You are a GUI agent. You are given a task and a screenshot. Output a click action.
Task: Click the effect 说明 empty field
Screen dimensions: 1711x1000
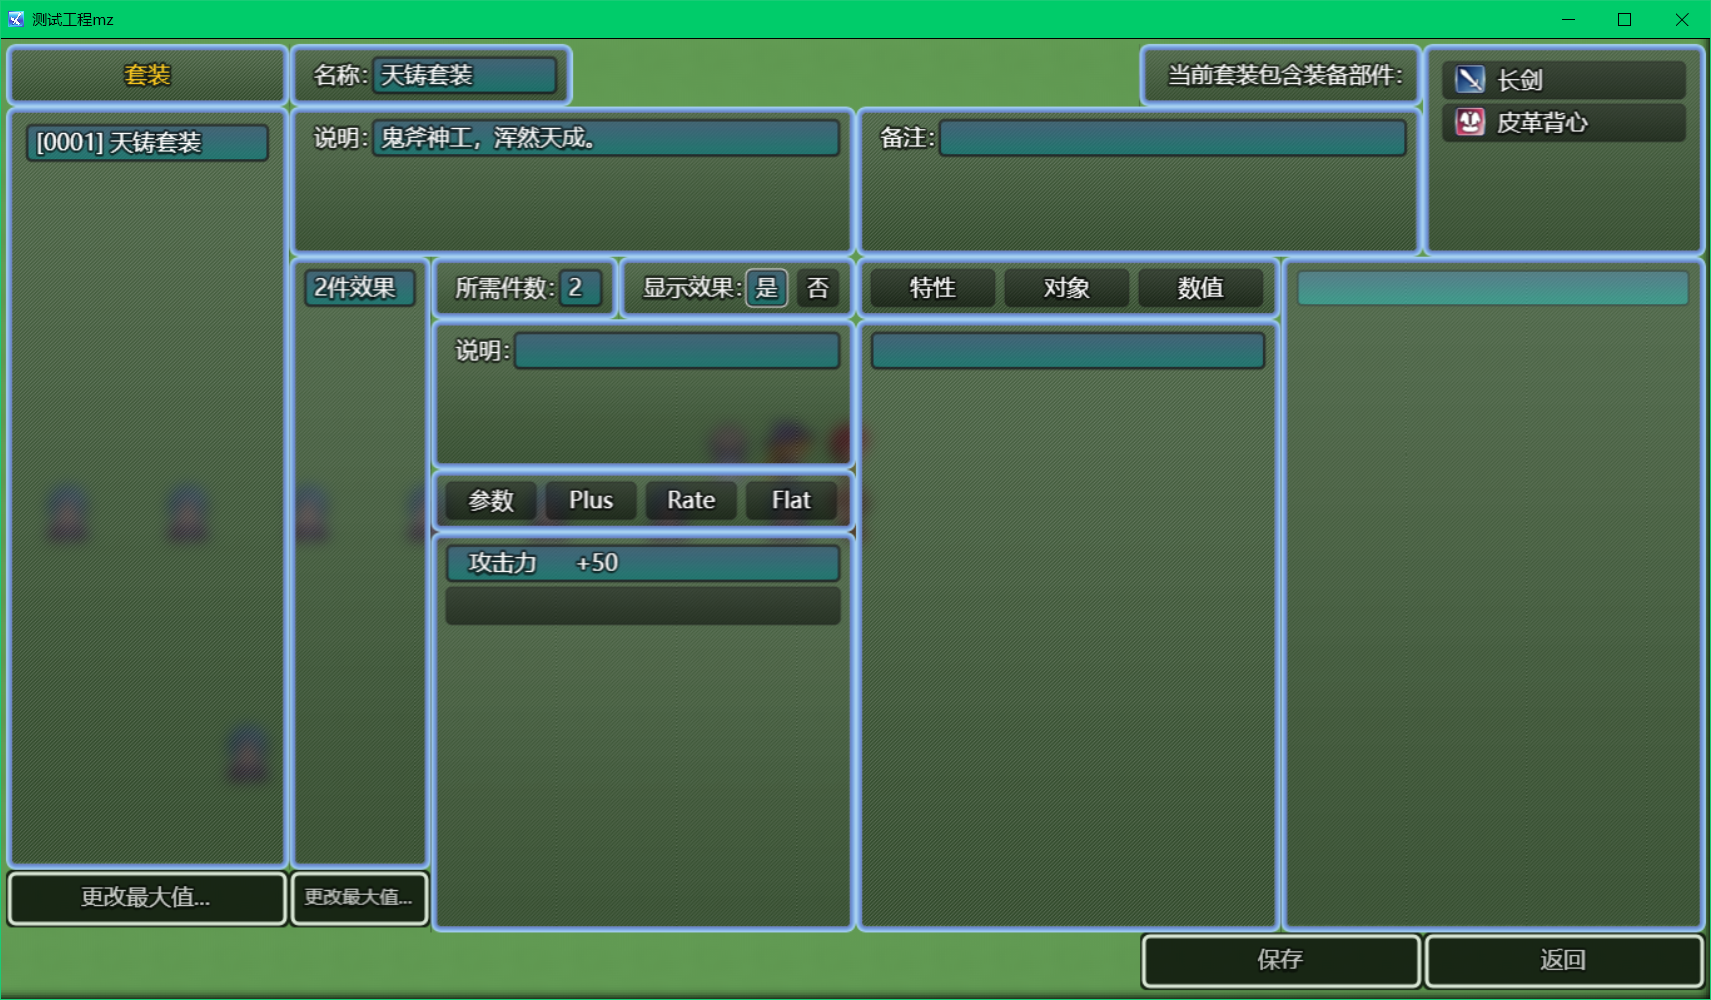click(677, 351)
